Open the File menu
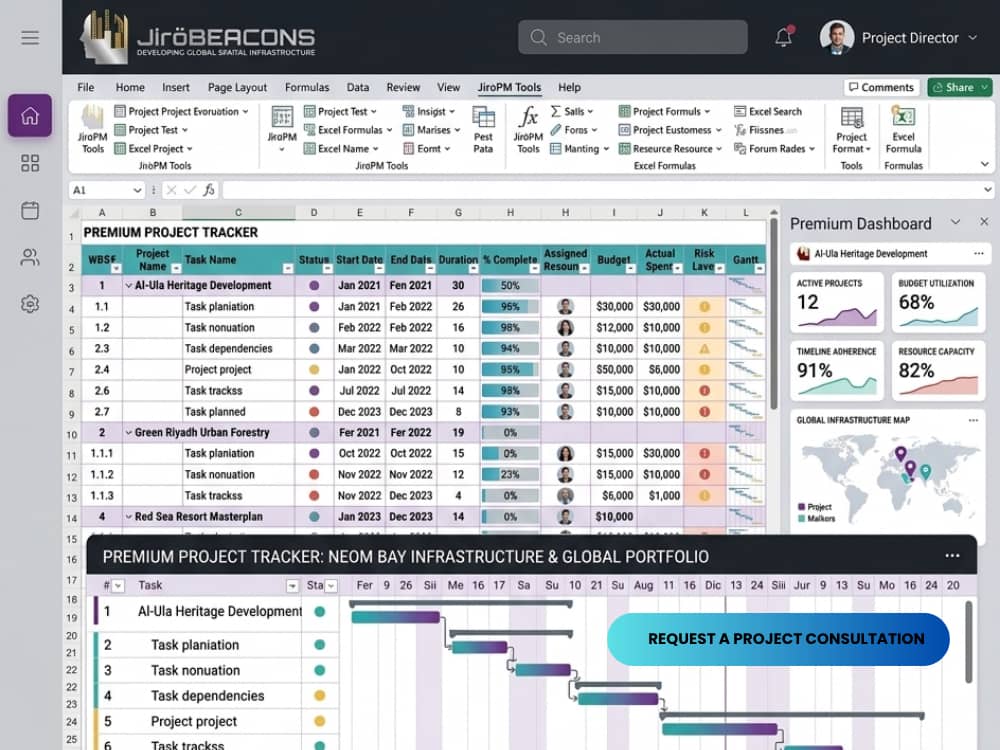 click(x=85, y=87)
